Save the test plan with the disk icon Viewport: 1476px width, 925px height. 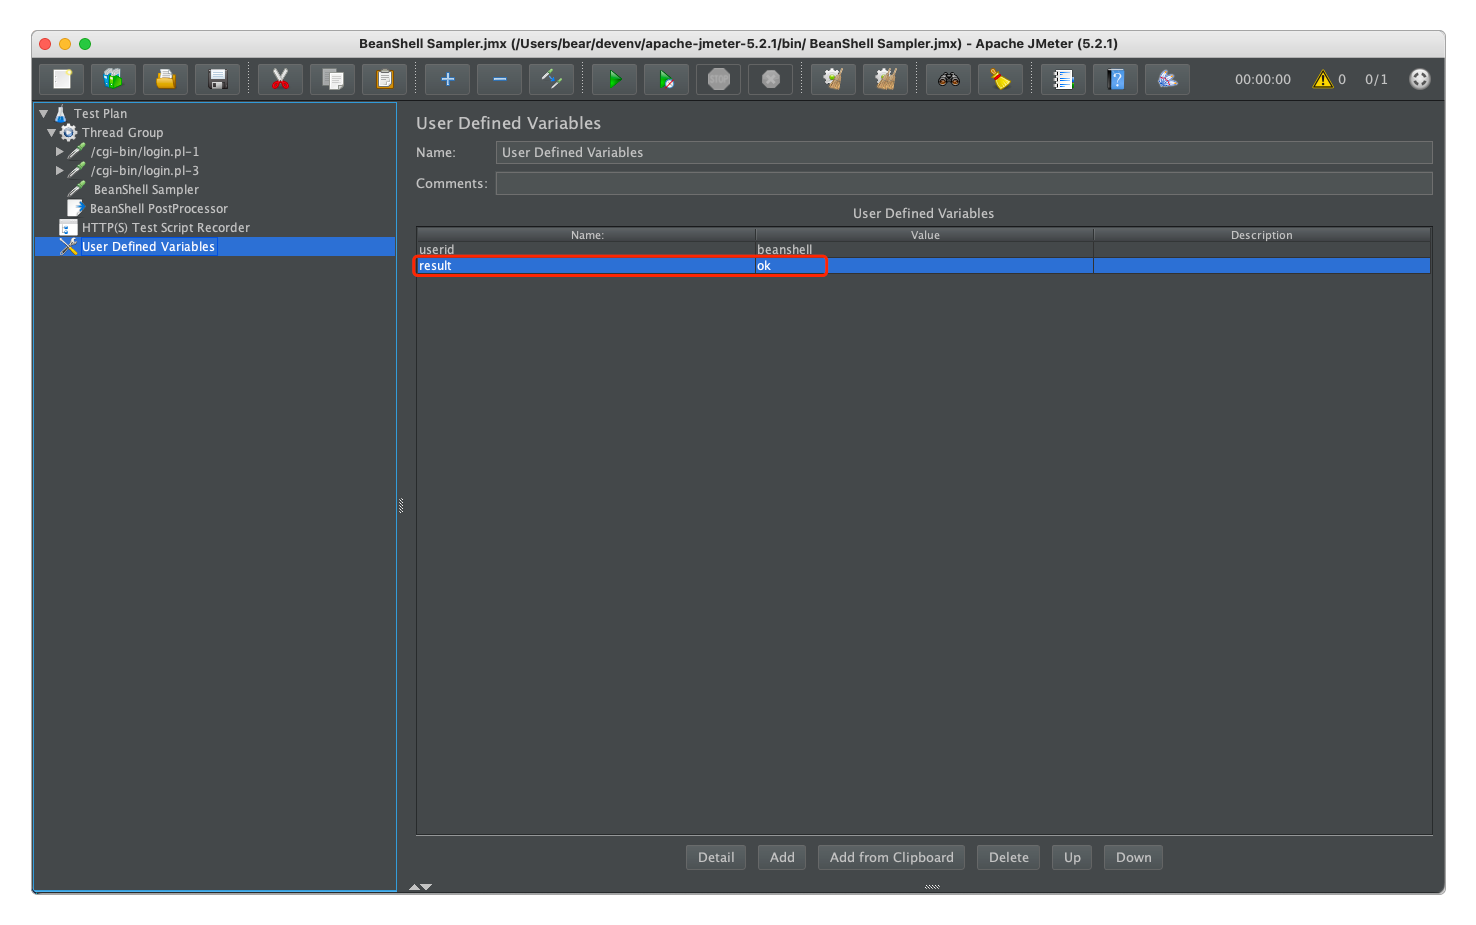click(x=218, y=79)
